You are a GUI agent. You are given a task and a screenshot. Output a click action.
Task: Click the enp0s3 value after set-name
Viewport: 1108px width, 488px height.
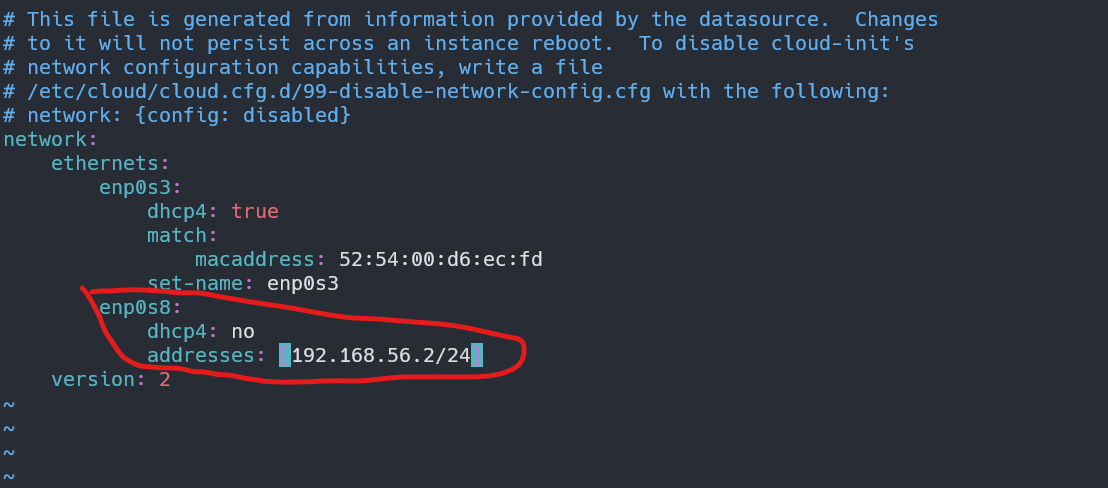pyautogui.click(x=302, y=283)
